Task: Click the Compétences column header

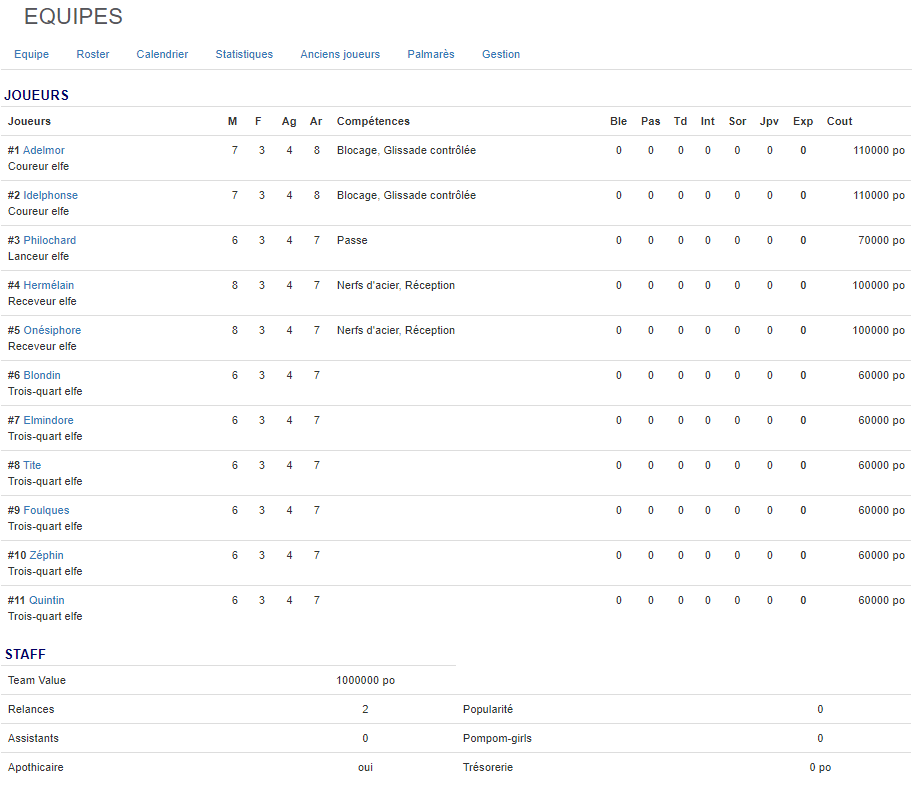Action: pyautogui.click(x=373, y=121)
